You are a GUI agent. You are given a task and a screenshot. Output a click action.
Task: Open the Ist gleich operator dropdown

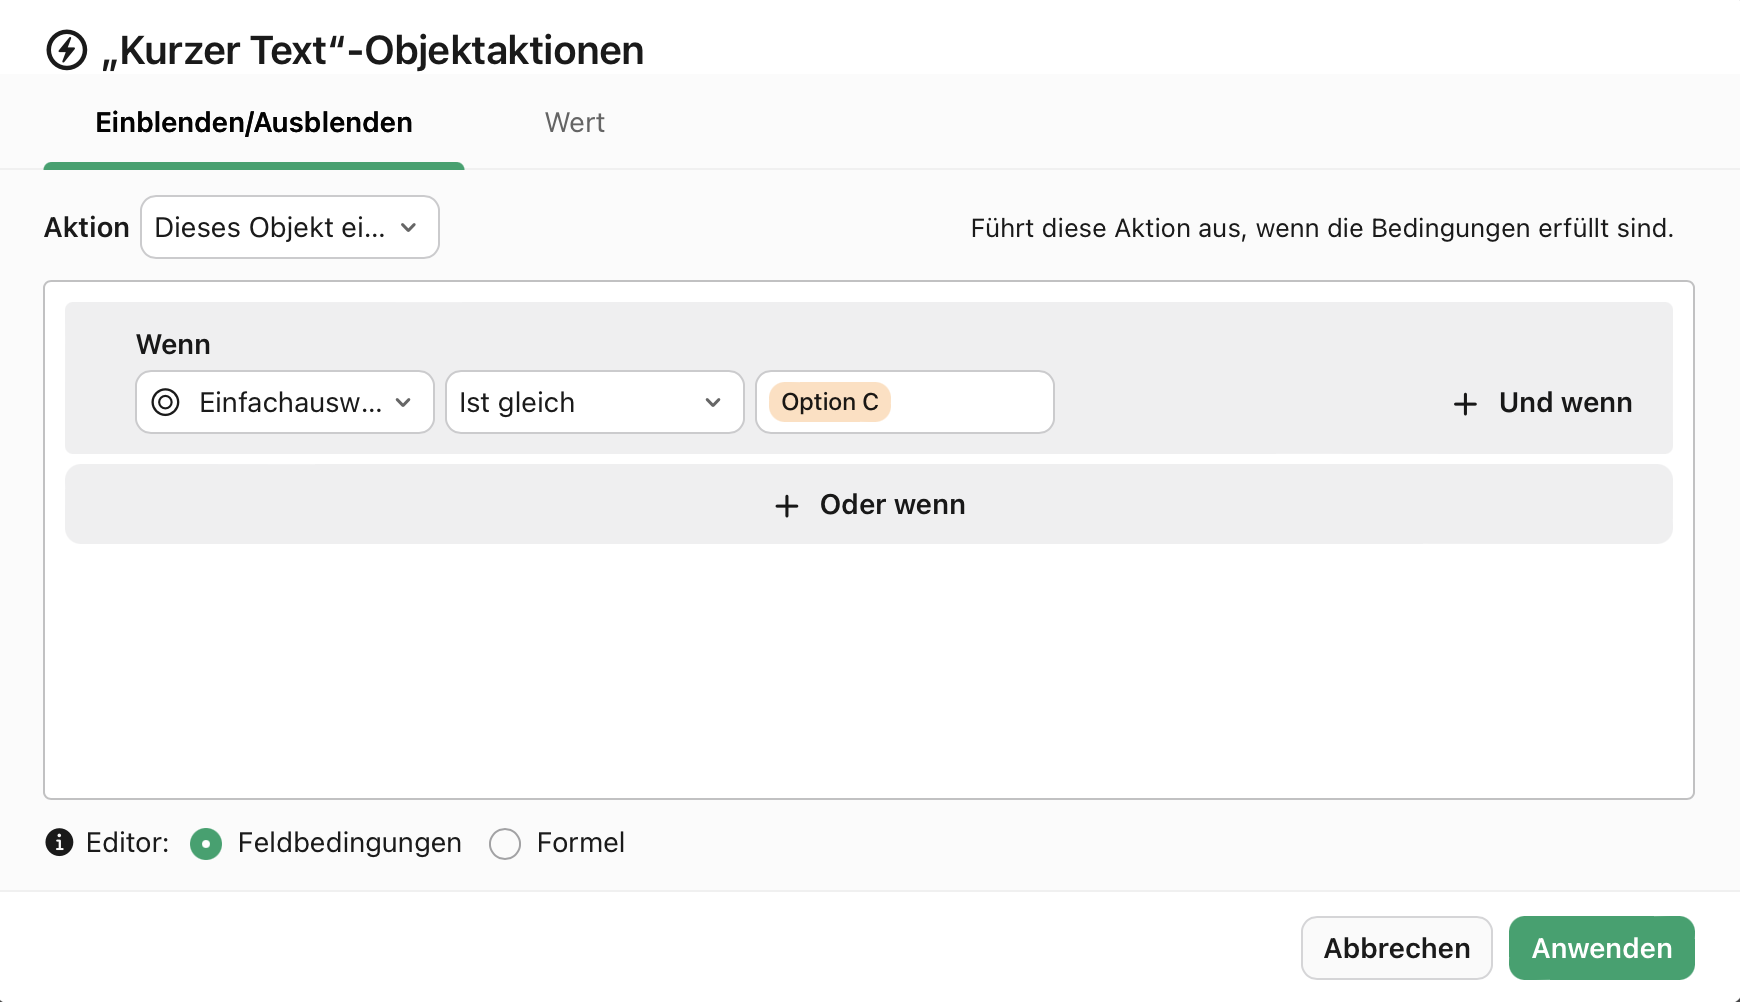coord(594,402)
